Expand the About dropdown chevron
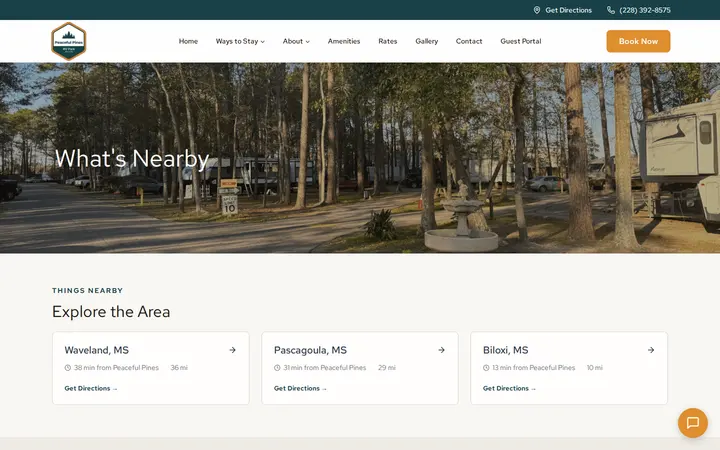This screenshot has width=720, height=450. (x=308, y=42)
